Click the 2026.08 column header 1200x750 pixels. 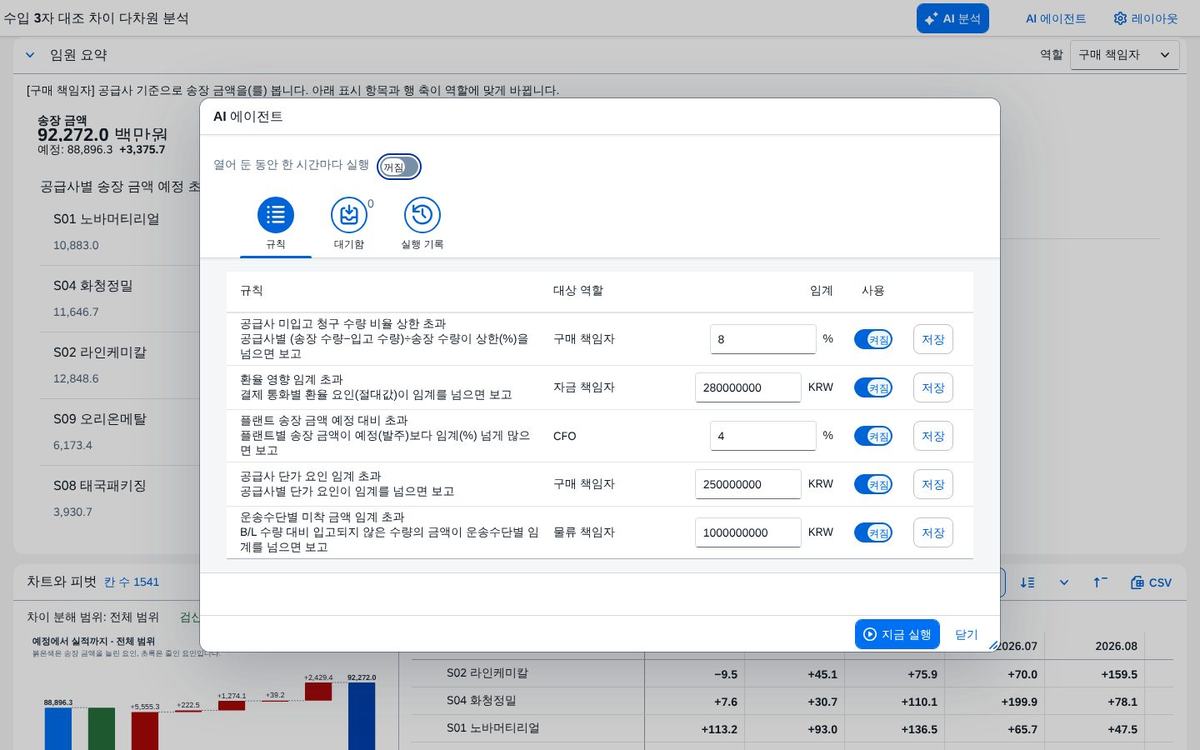coord(1116,646)
